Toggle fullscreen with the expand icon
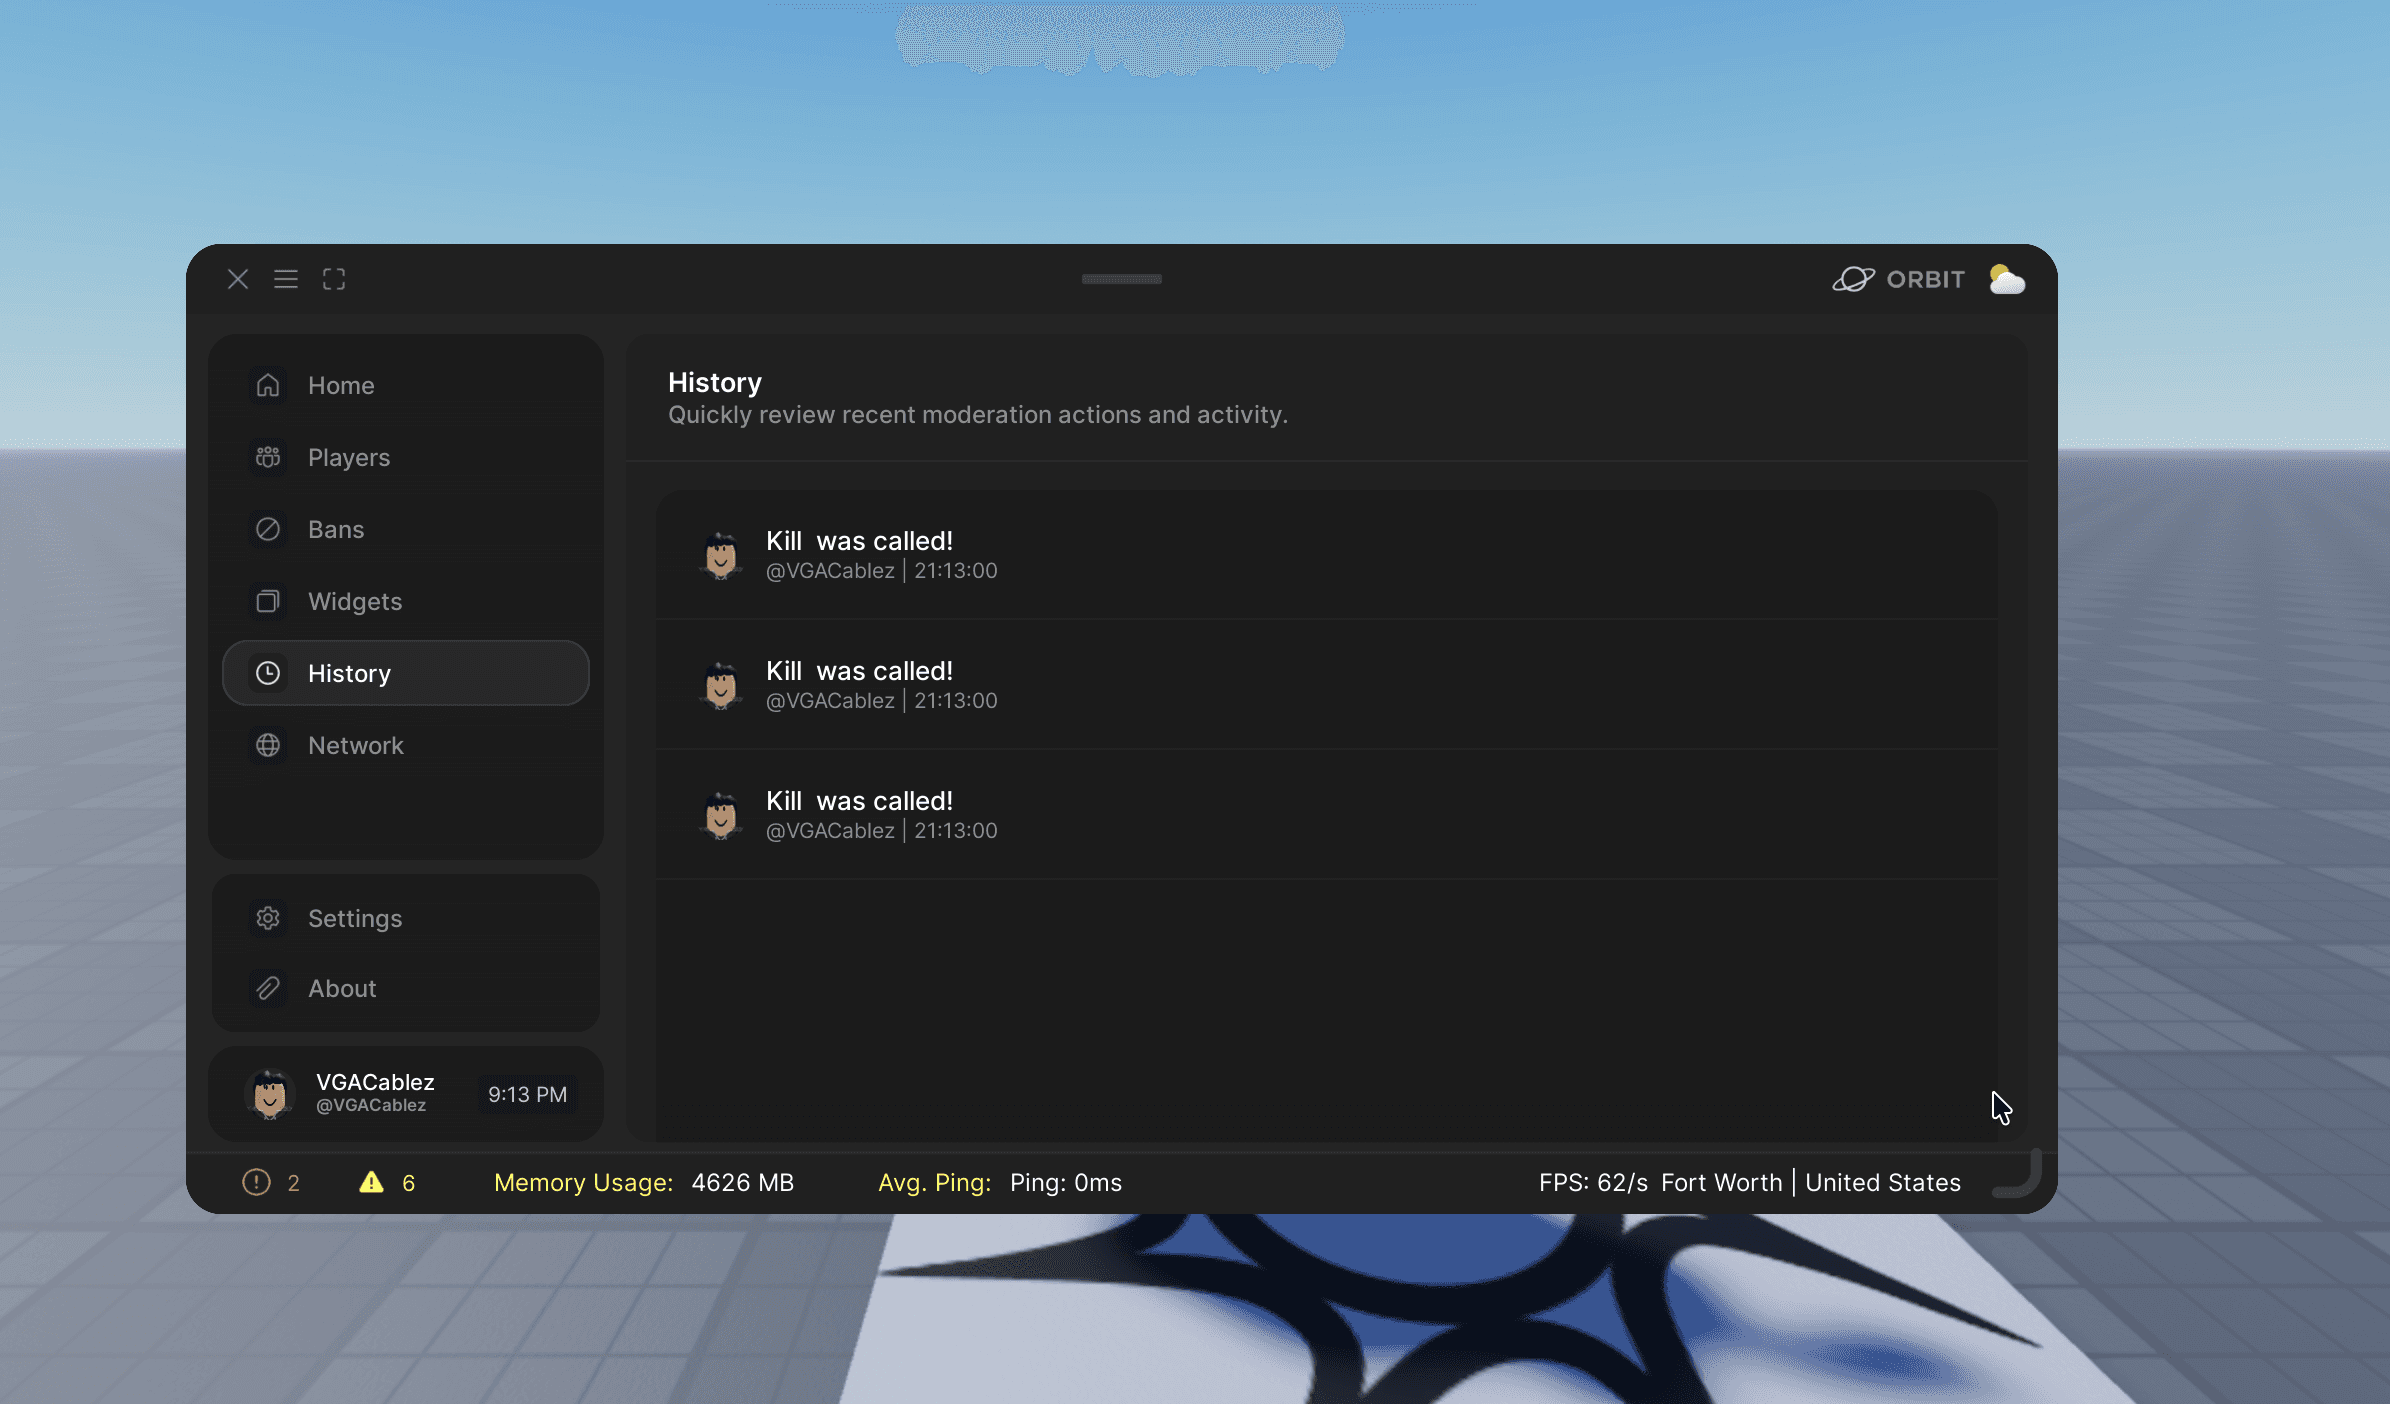 coord(334,279)
